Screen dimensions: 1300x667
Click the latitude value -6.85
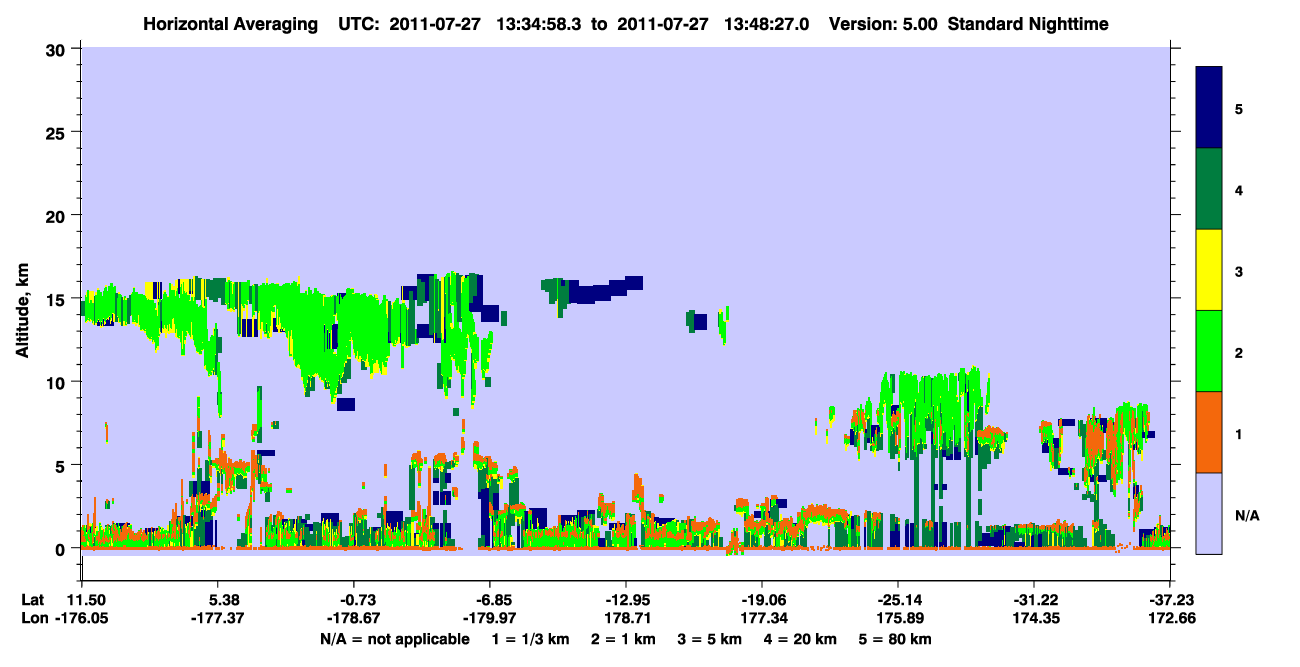490,599
